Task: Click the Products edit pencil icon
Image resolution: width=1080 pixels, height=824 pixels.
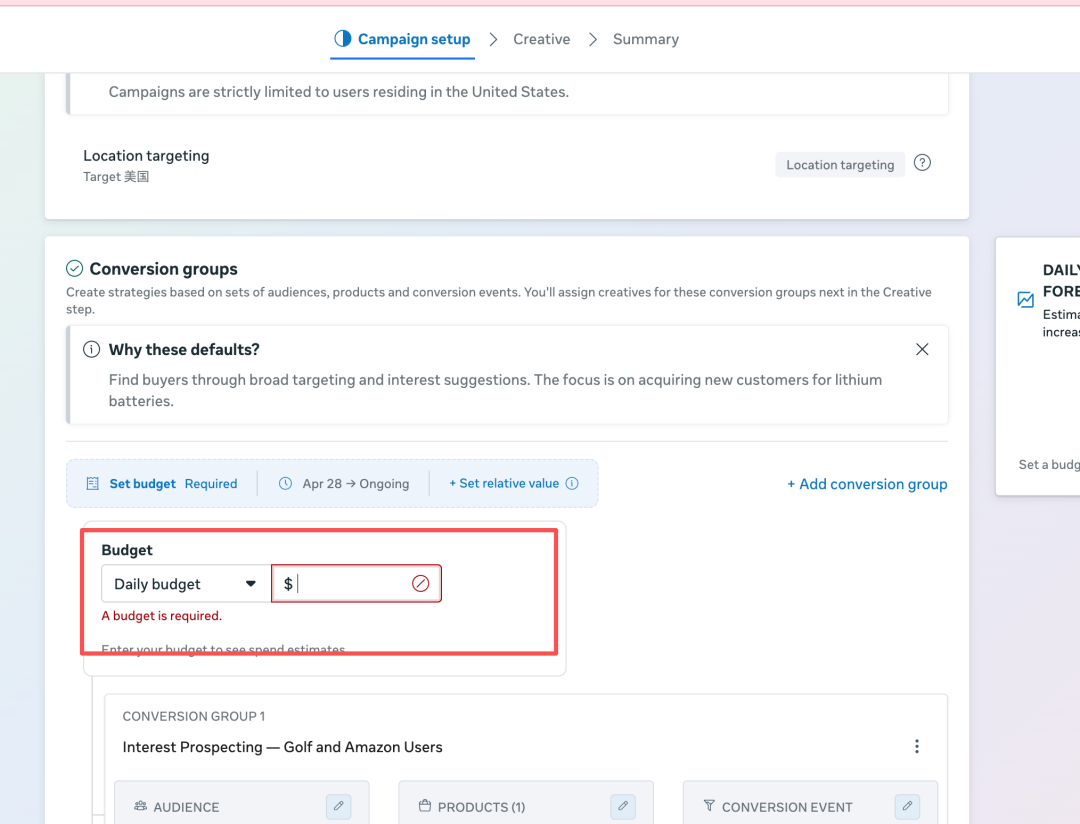Action: 622,806
